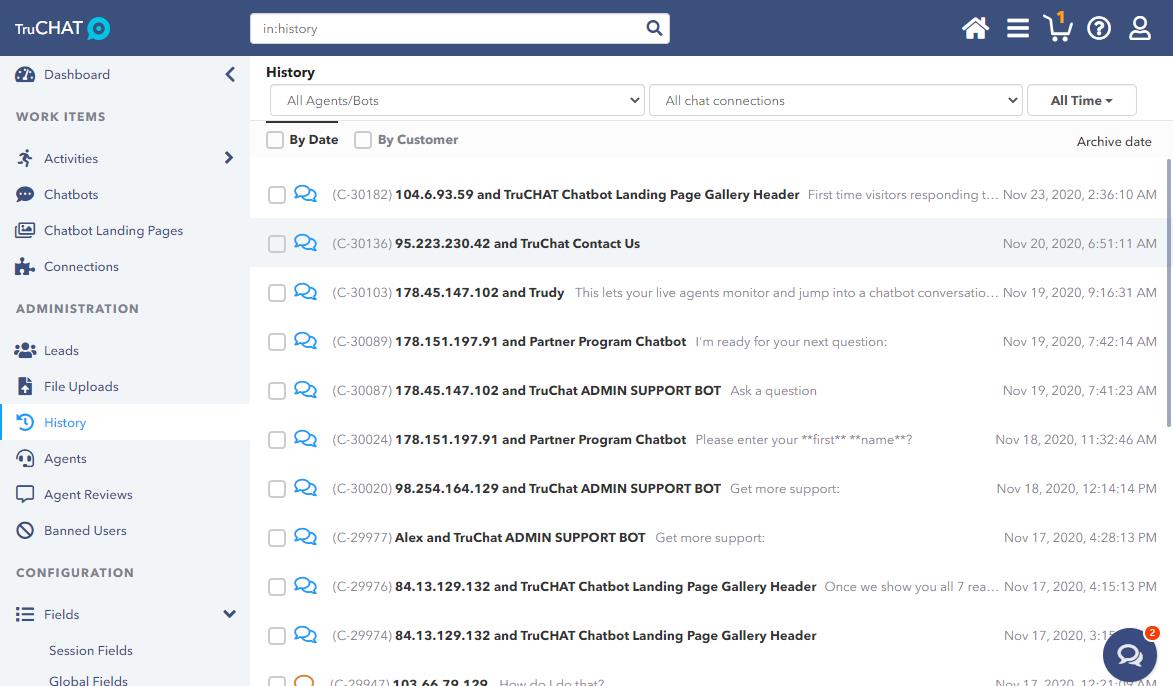
Task: Open Dashboard in the sidebar
Action: click(x=77, y=75)
